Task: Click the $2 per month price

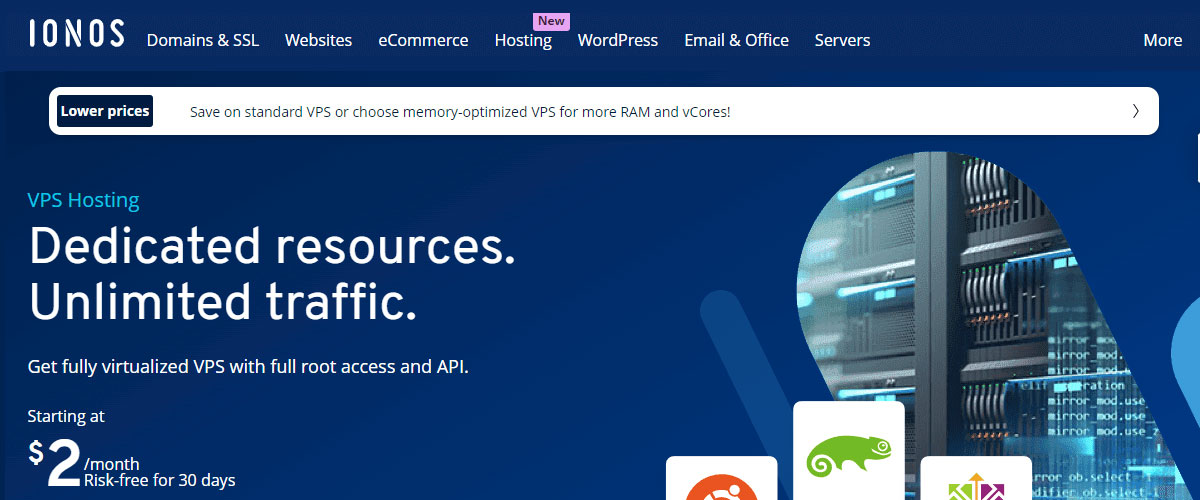Action: pos(84,462)
